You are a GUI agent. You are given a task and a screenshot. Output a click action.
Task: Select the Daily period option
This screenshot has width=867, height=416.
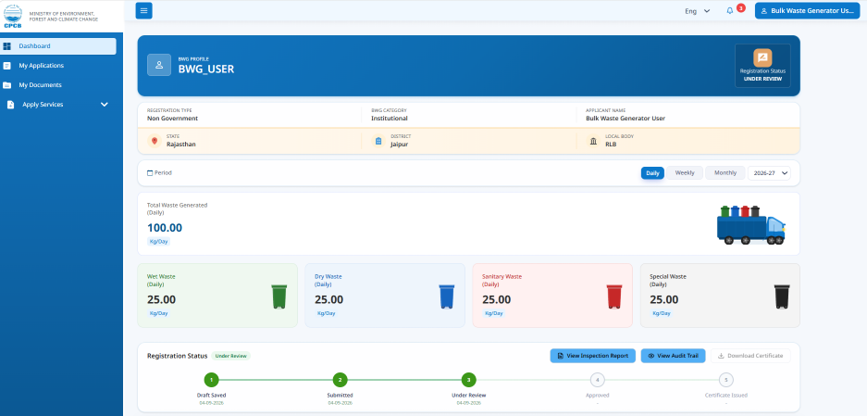pyautogui.click(x=652, y=173)
